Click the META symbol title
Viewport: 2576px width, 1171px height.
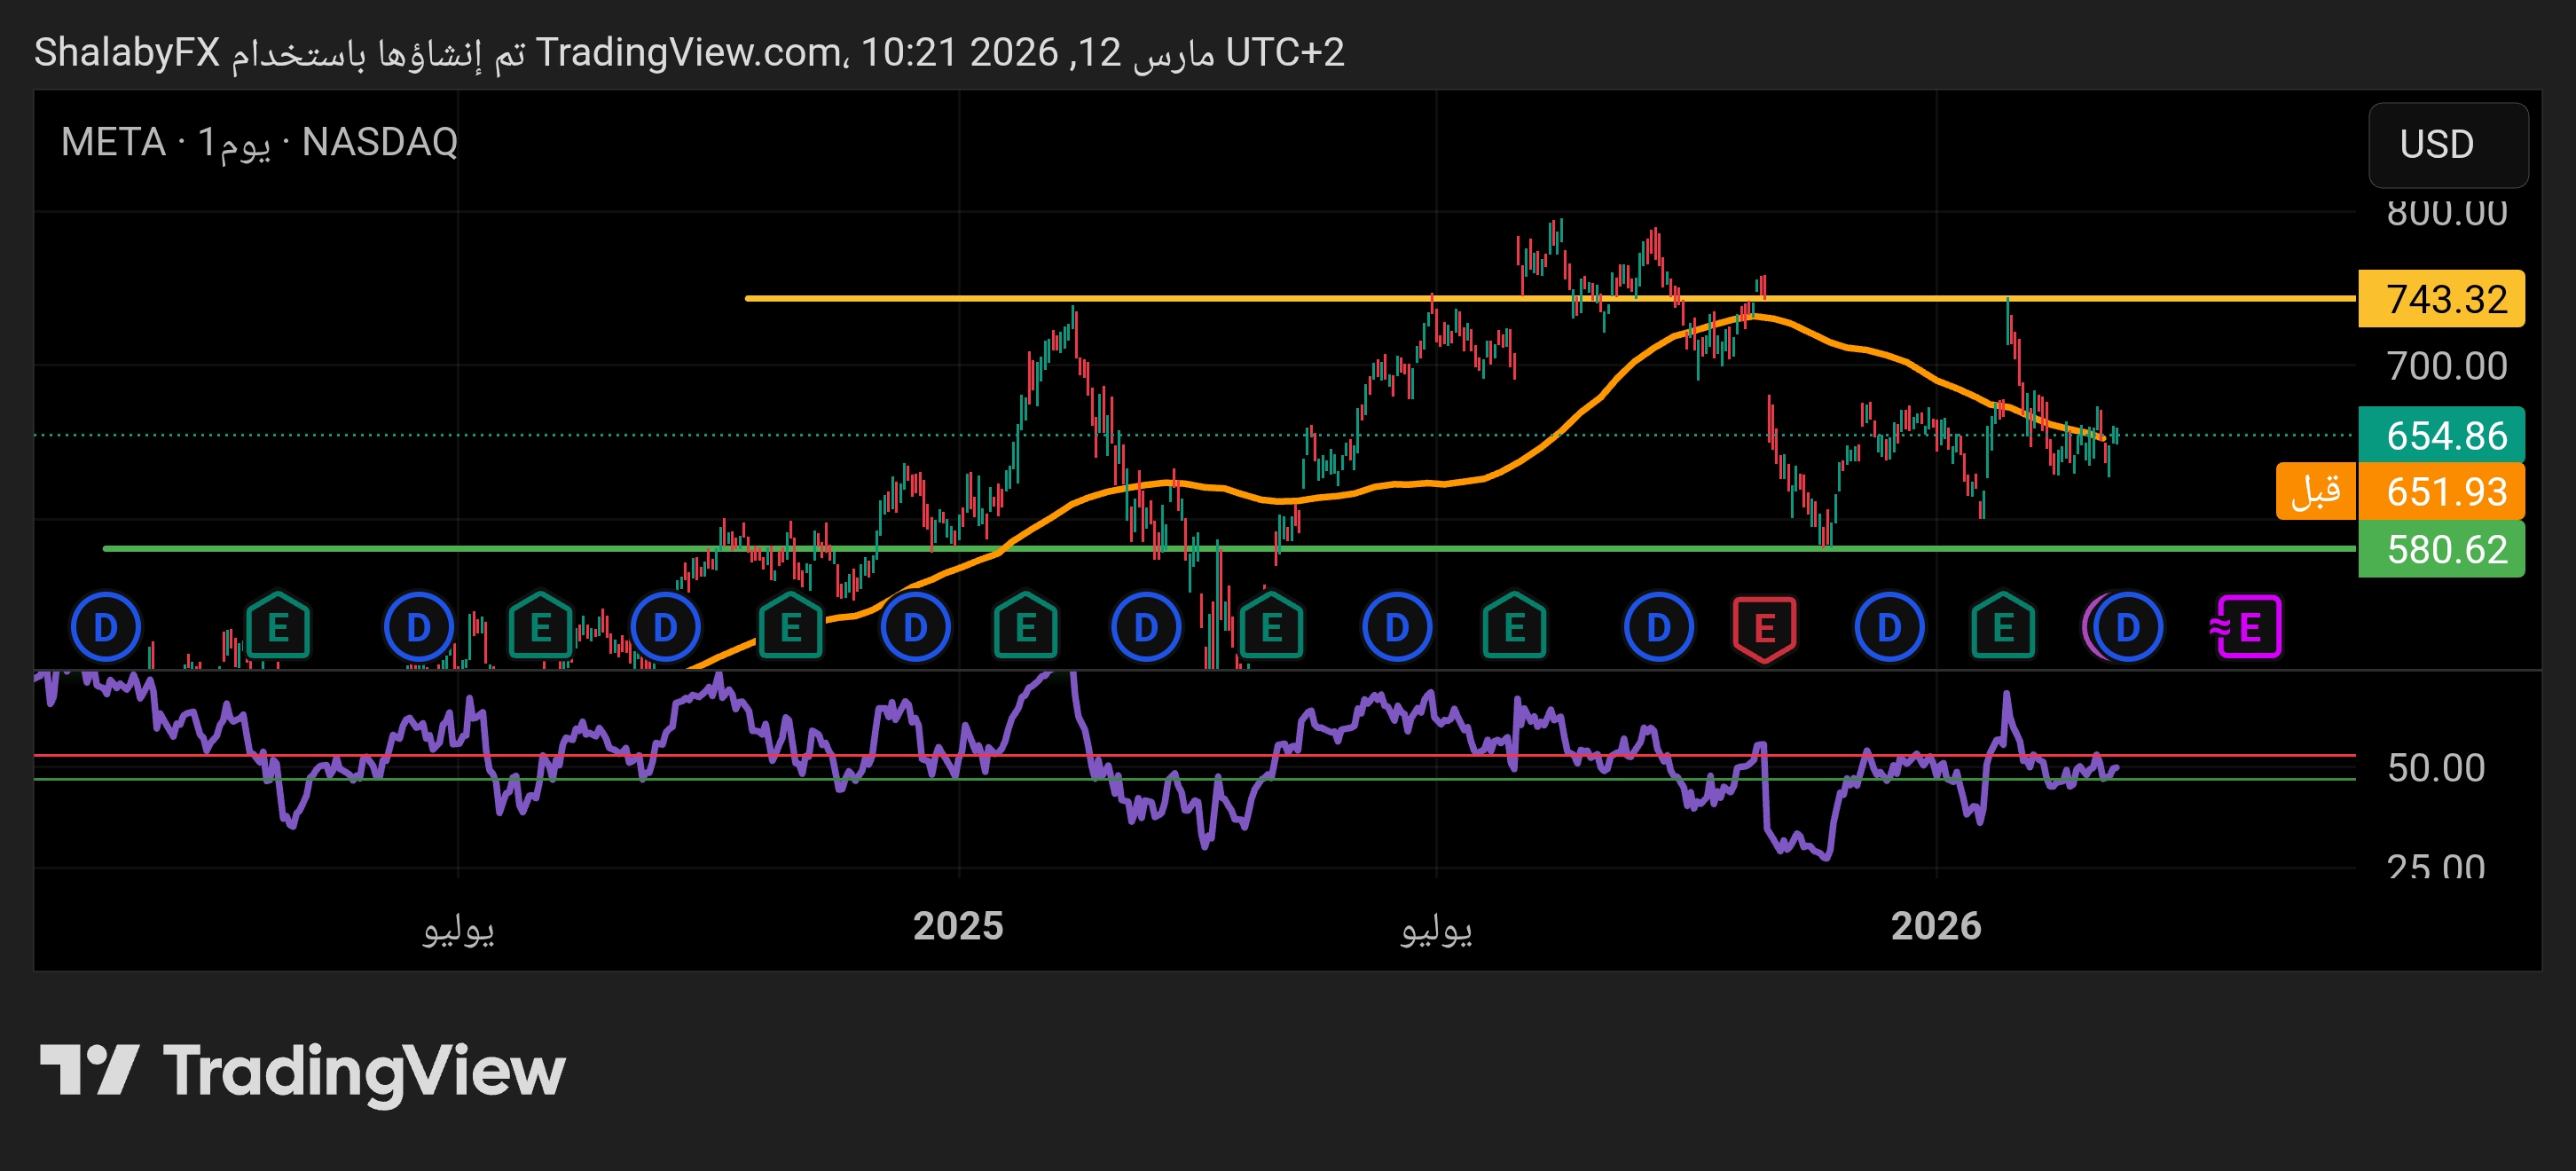point(113,142)
